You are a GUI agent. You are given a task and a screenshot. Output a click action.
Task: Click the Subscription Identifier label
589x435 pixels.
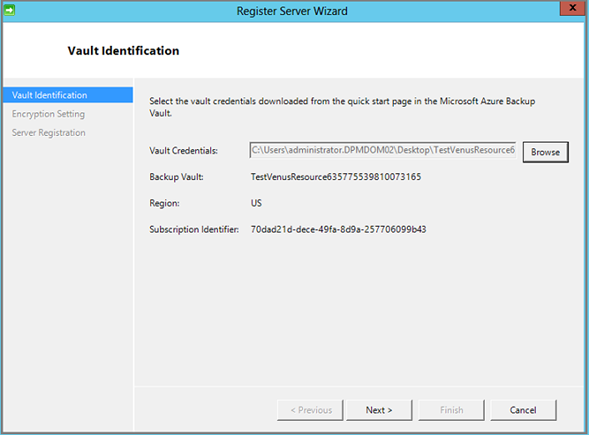pyautogui.click(x=194, y=230)
